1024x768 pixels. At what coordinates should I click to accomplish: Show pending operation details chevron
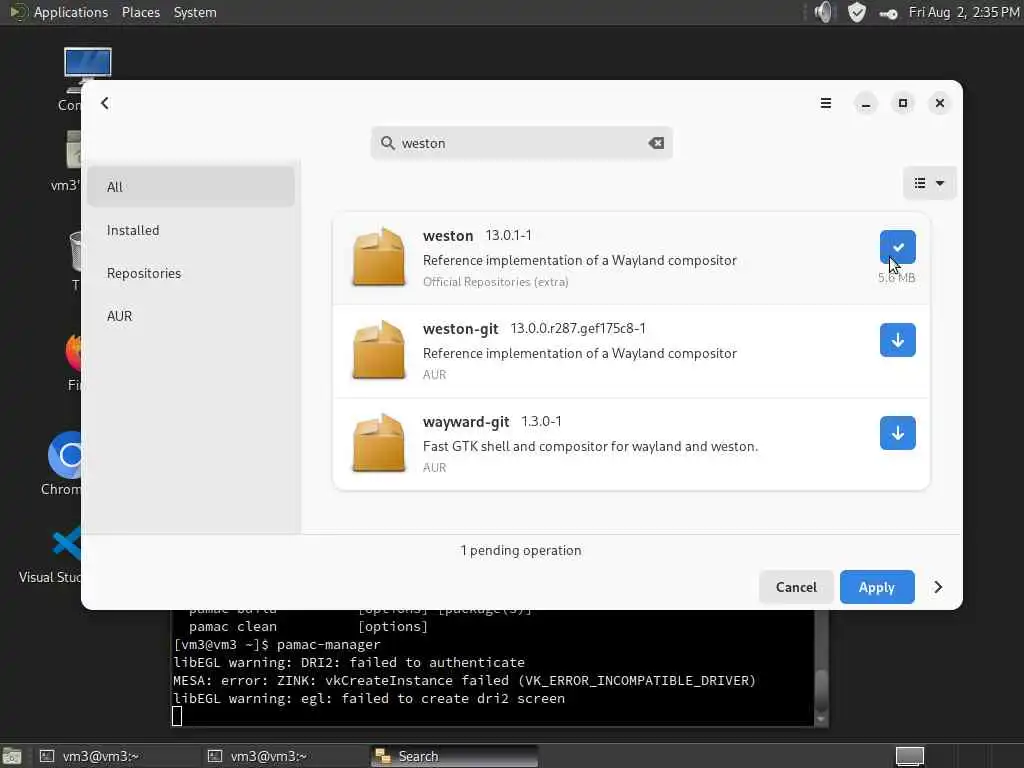938,587
